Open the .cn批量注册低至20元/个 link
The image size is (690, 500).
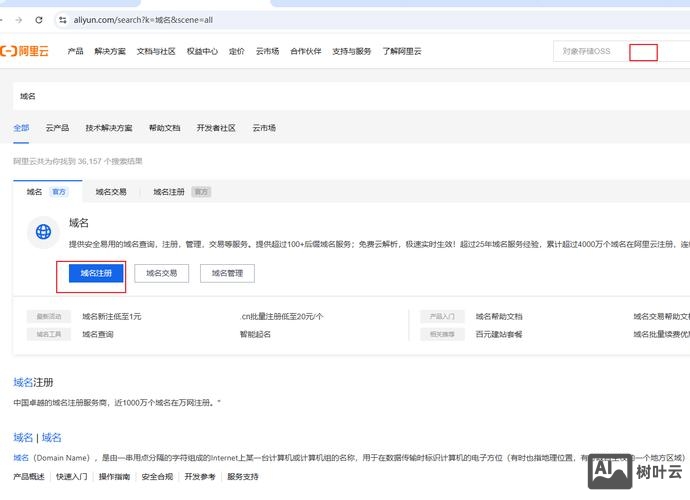click(282, 316)
